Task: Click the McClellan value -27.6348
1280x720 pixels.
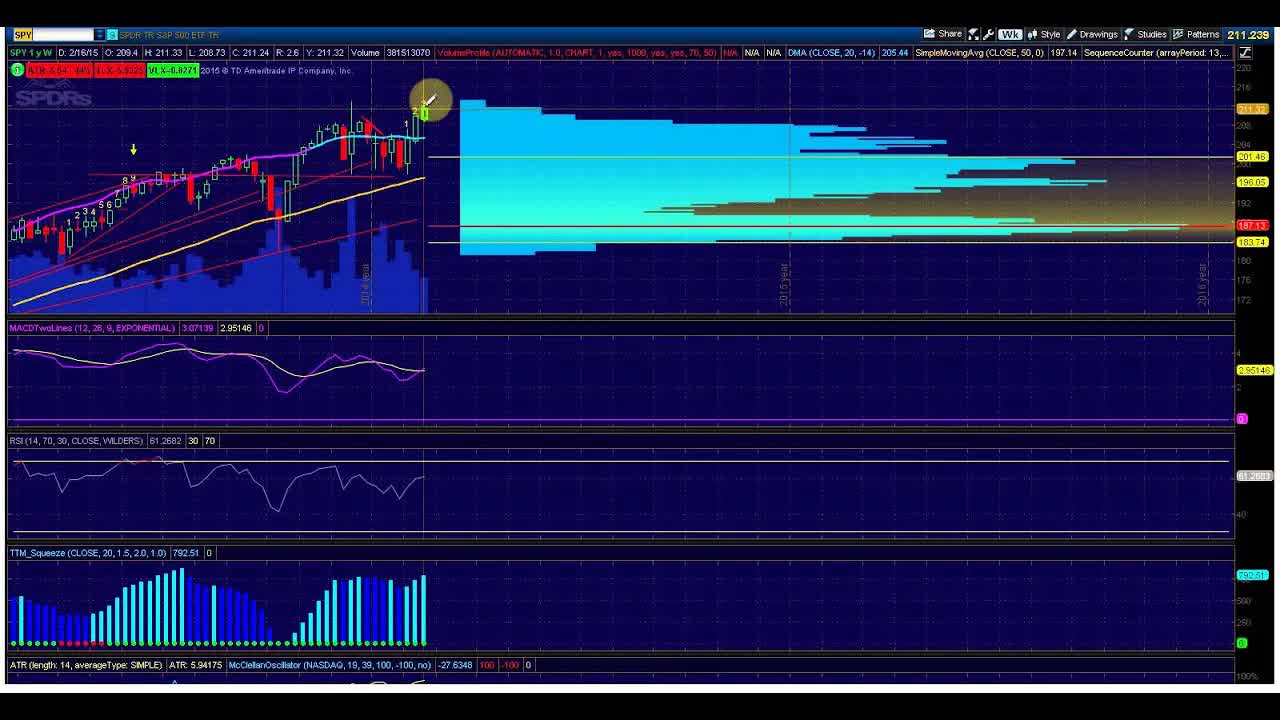Action: click(x=455, y=665)
